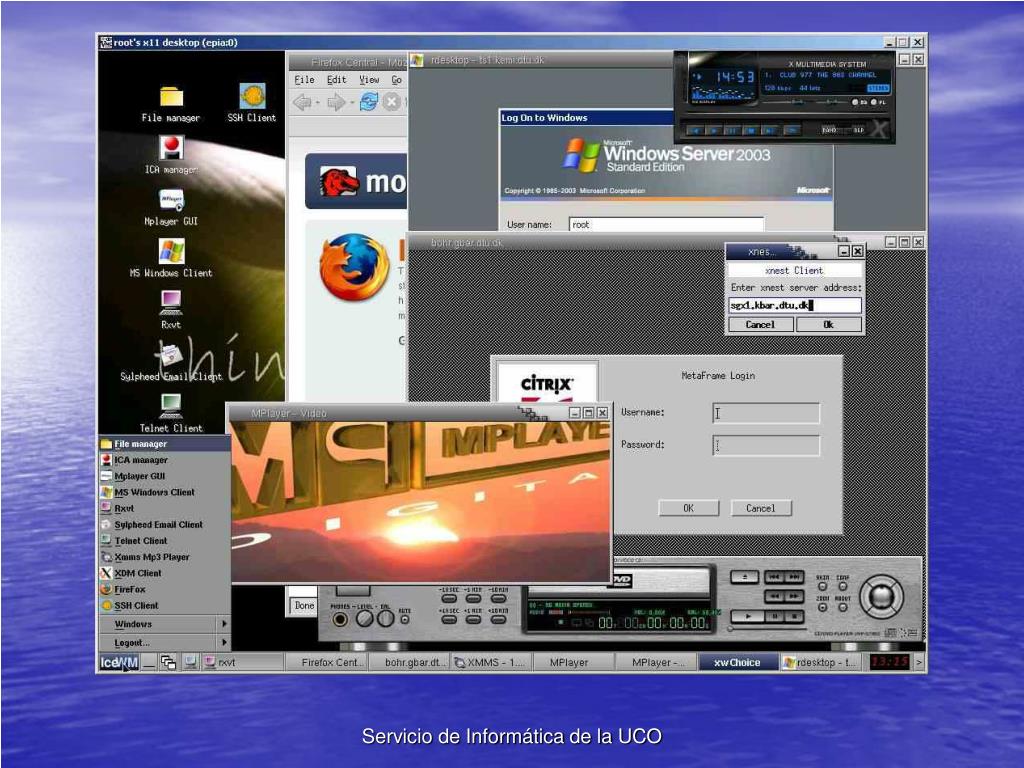Focus the MetaFrame Username field
1024x768 pixels.
[766, 413]
